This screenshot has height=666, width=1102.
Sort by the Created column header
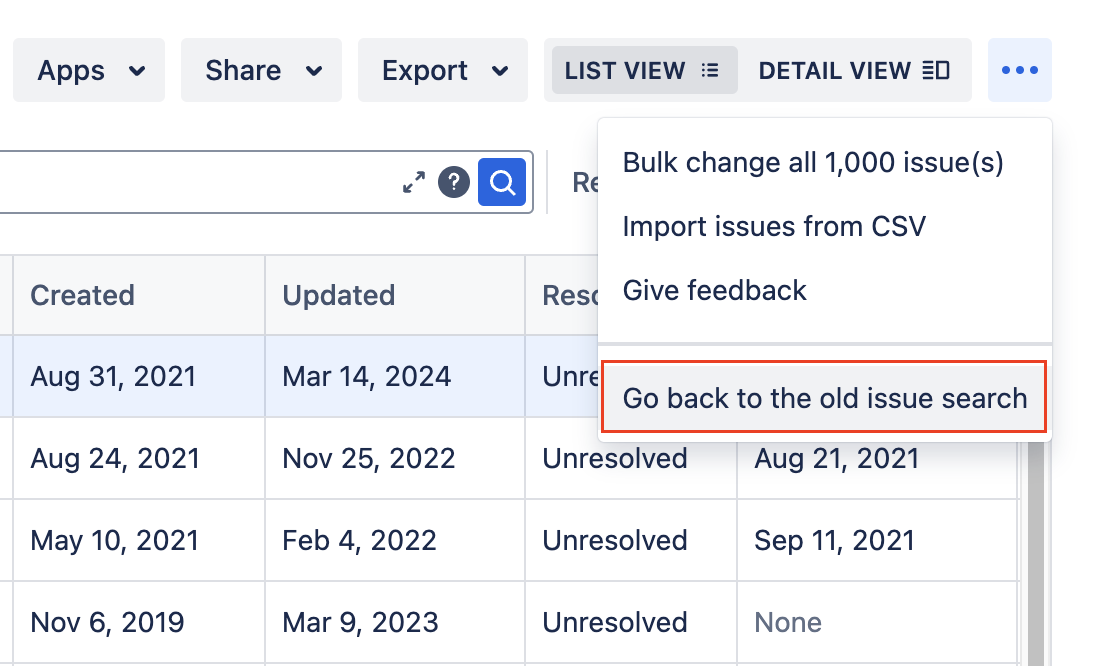pyautogui.click(x=82, y=295)
